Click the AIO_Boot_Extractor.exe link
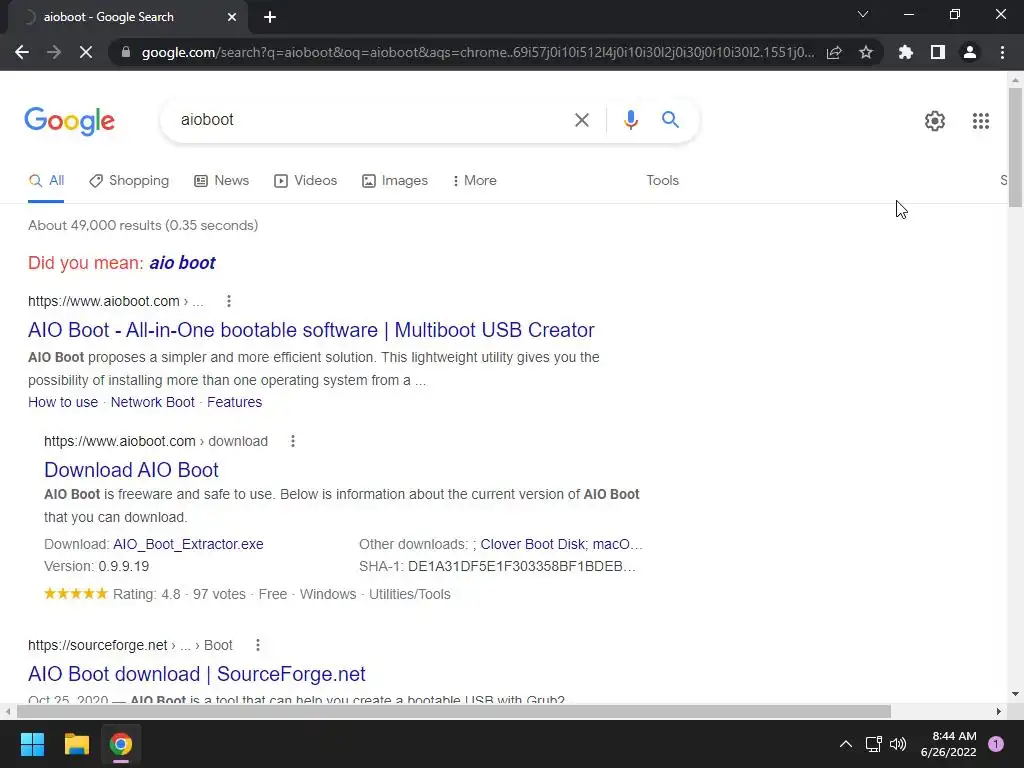This screenshot has width=1024, height=768. click(x=188, y=544)
